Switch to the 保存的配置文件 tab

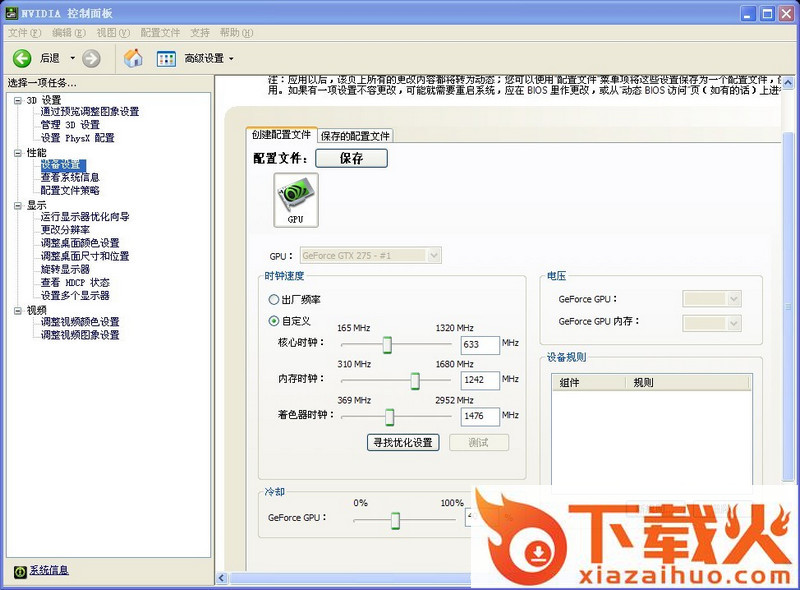(355, 136)
